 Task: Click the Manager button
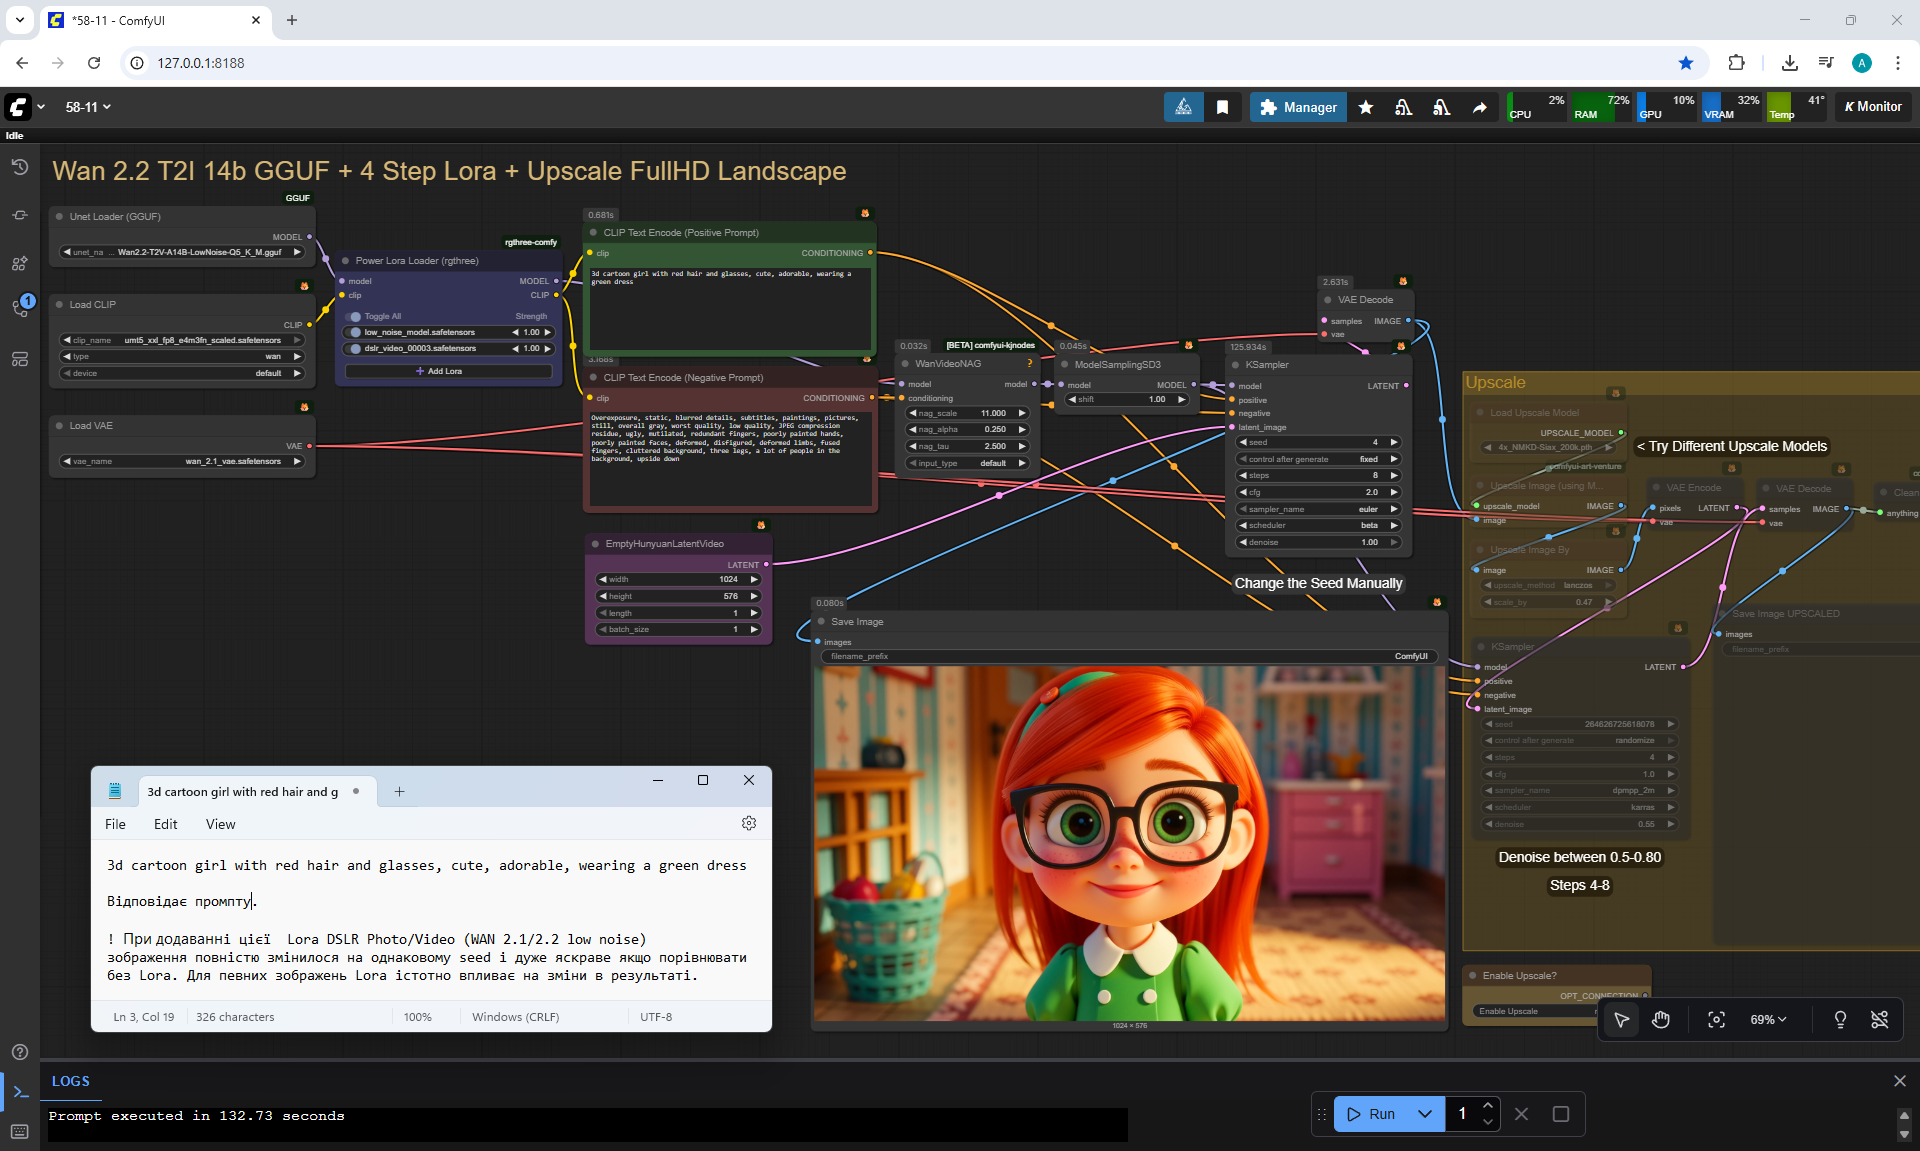1298,107
